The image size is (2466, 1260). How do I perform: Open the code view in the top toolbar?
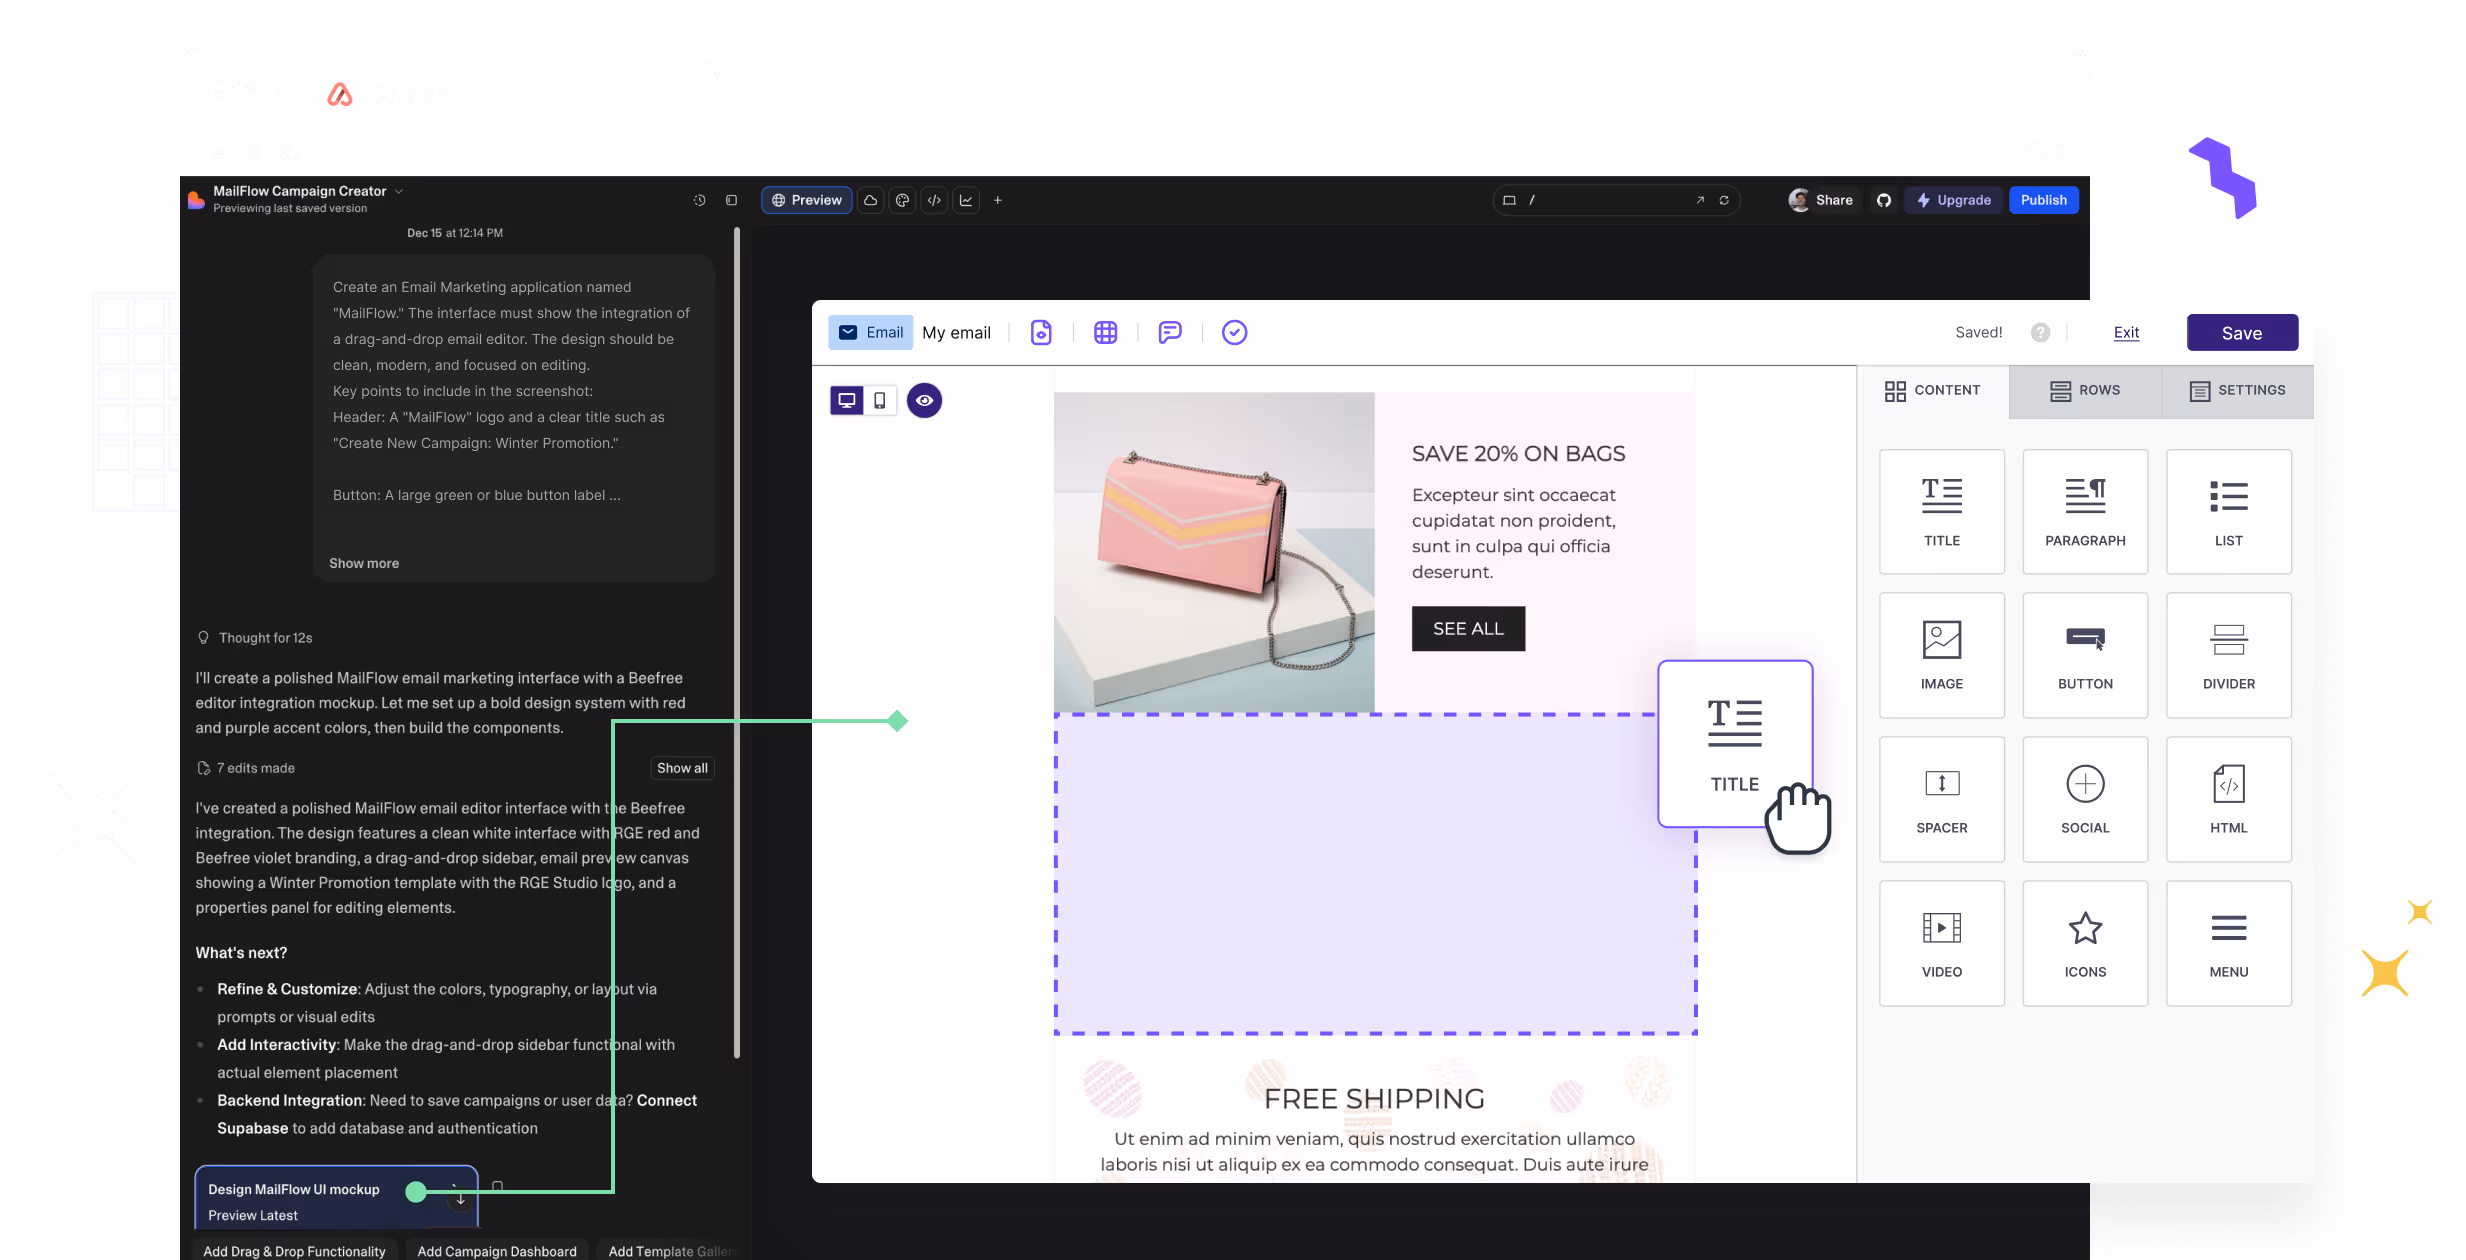tap(934, 200)
